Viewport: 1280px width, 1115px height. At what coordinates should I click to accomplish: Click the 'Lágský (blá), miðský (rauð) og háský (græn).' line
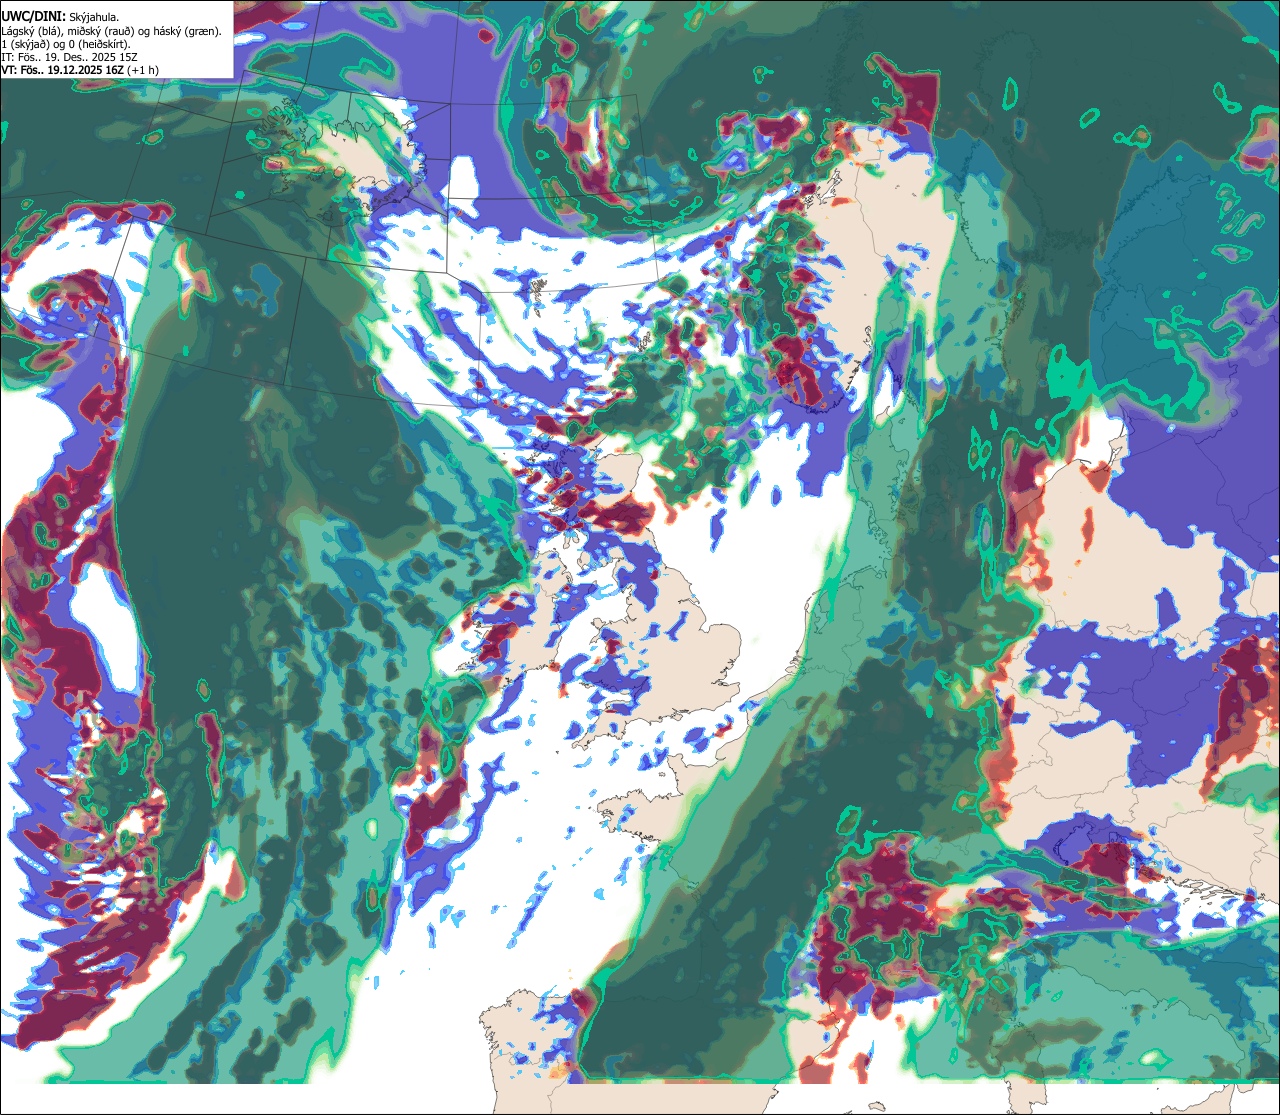(x=112, y=30)
